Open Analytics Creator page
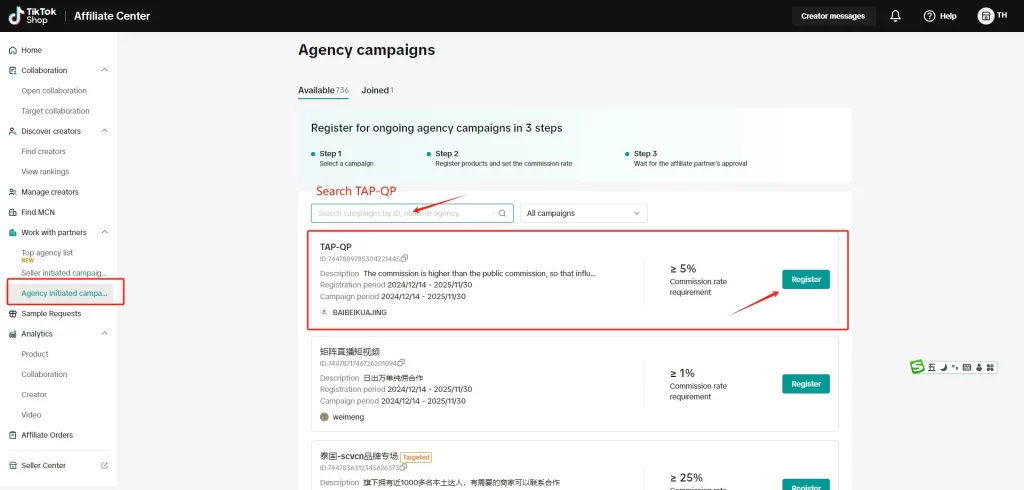Viewport: 1024px width, 490px height. coord(34,395)
